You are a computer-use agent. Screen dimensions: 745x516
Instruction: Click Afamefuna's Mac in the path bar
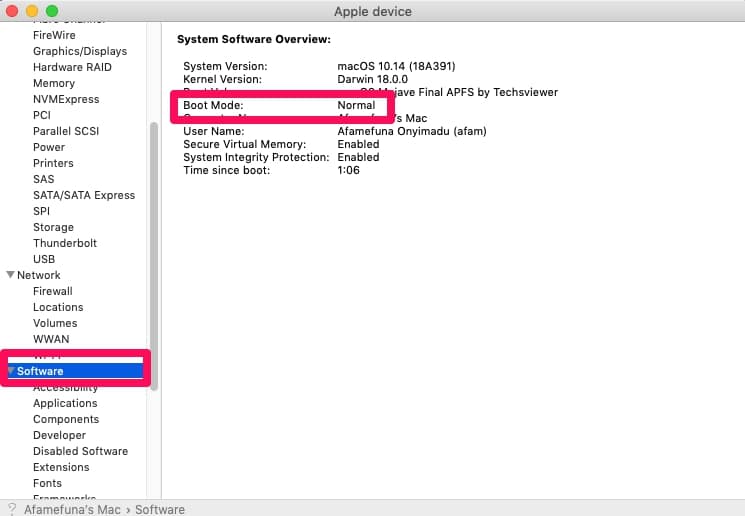[72, 509]
